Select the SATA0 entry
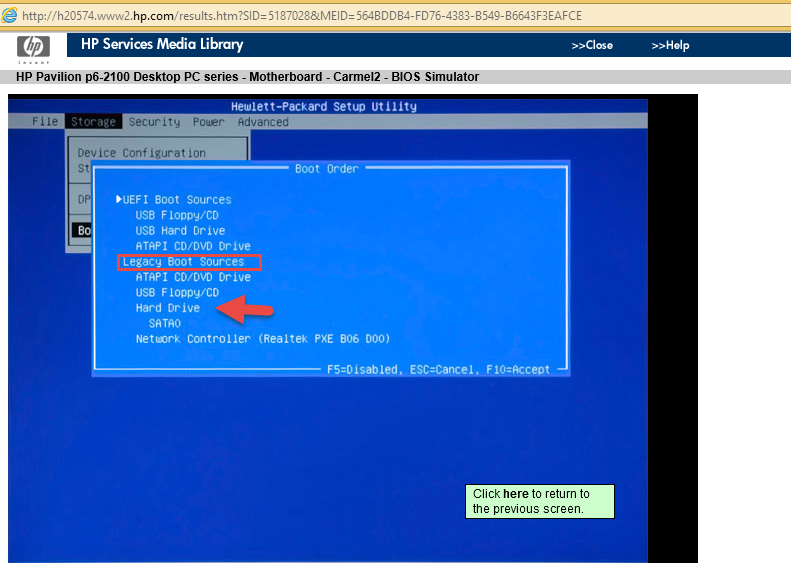 click(165, 323)
